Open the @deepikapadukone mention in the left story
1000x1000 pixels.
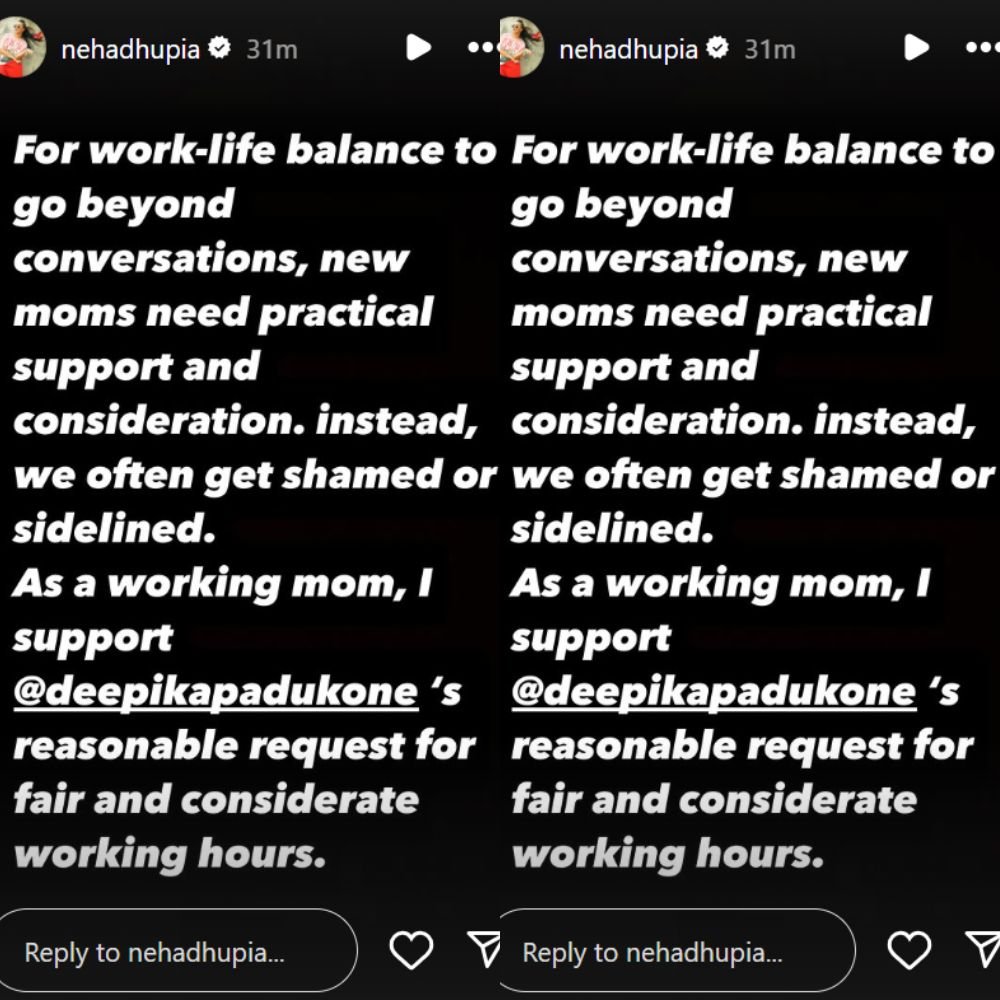click(x=216, y=693)
